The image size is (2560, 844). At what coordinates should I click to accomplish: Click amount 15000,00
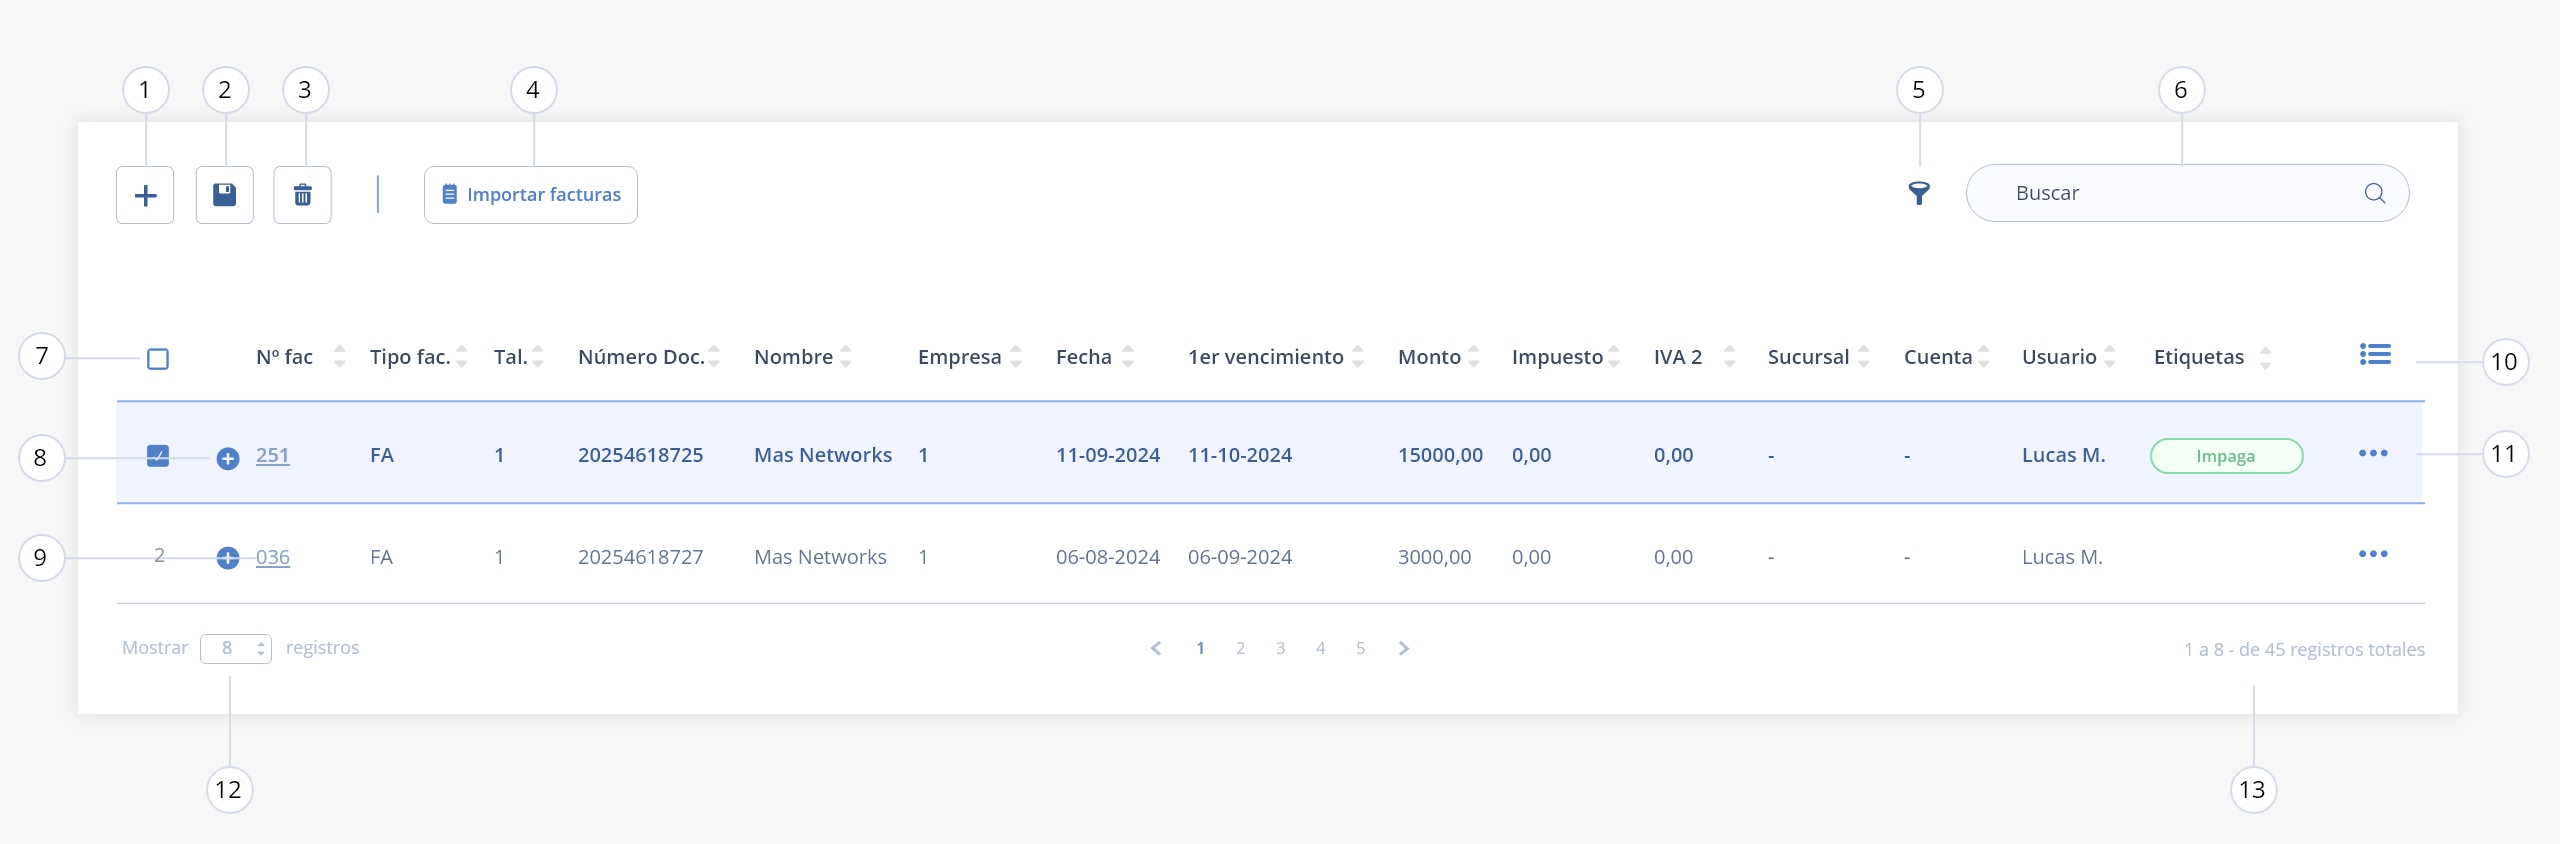click(1440, 455)
